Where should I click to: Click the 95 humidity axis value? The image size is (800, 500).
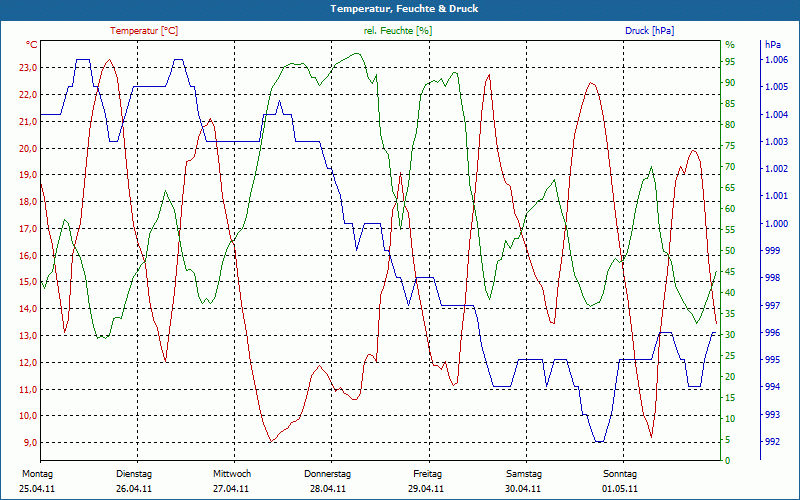point(730,62)
